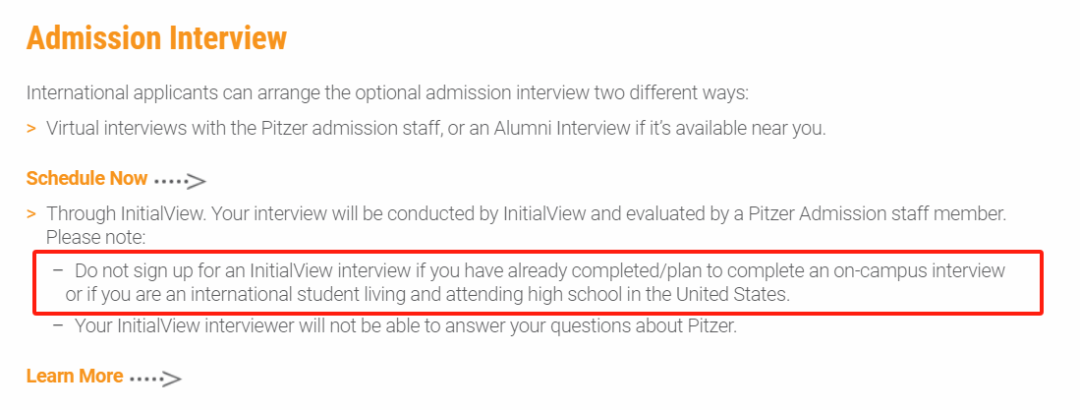Follow the Learn More link

click(74, 376)
